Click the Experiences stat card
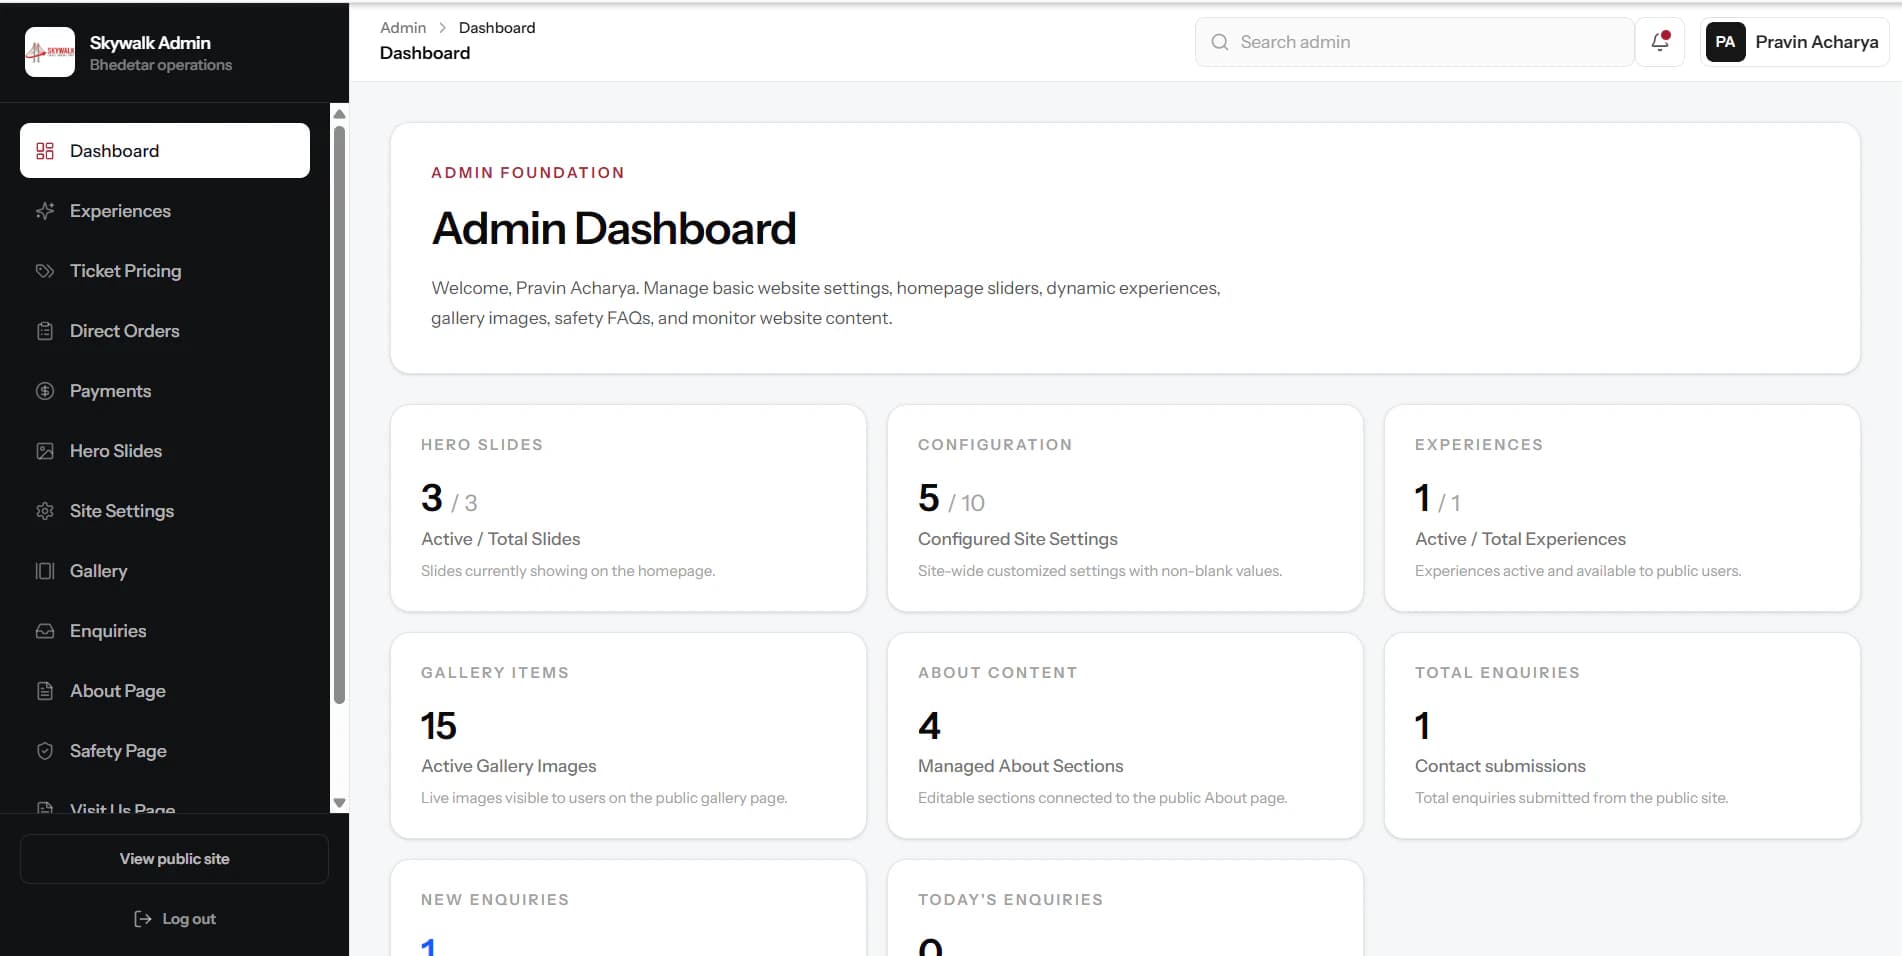Image resolution: width=1902 pixels, height=956 pixels. click(x=1622, y=508)
